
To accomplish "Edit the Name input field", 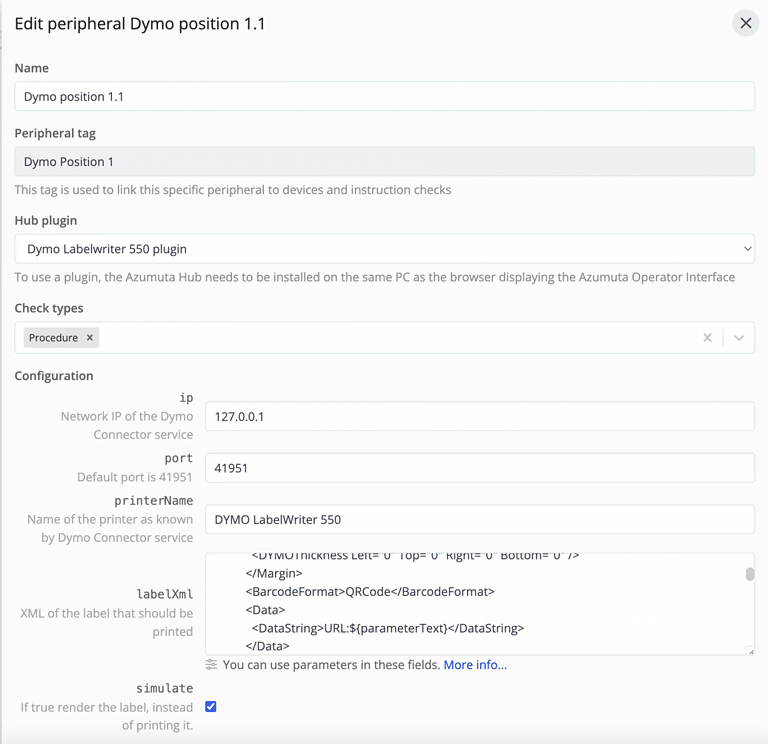I will point(384,96).
